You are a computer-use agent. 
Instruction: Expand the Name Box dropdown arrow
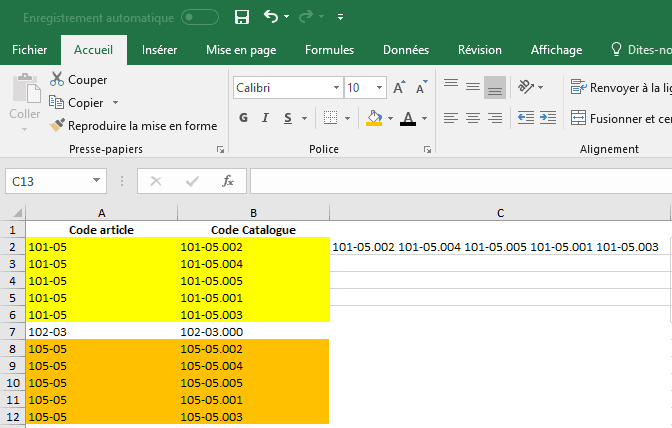coord(96,181)
